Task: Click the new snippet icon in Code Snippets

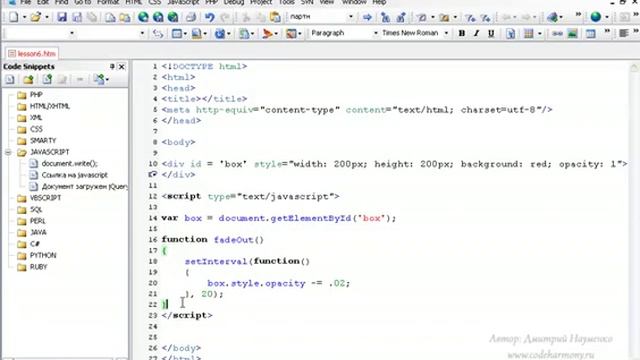Action: pyautogui.click(x=10, y=80)
